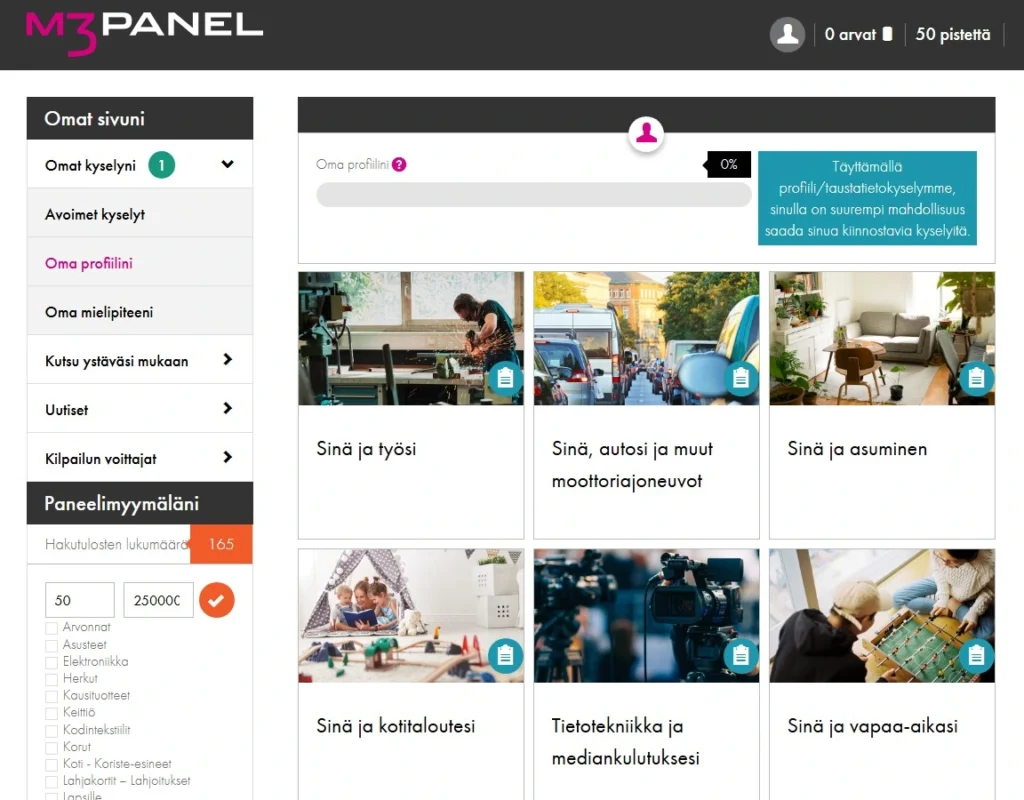Image resolution: width=1024 pixels, height=800 pixels.
Task: Click clipboard icon on Sinä ja kotitaloutesi card
Action: tap(505, 655)
